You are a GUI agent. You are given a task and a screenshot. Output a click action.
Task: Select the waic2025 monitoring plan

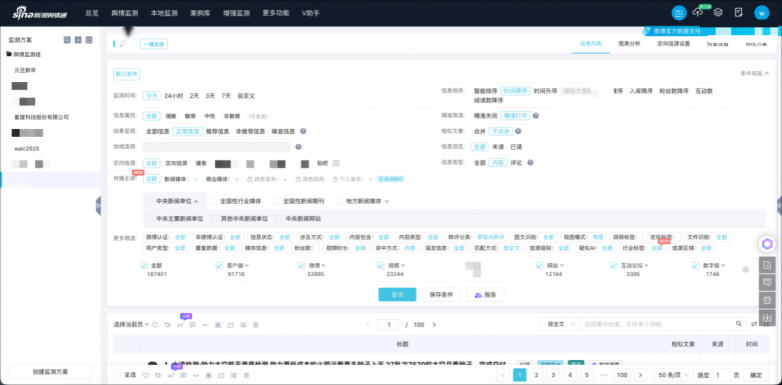tap(27, 149)
